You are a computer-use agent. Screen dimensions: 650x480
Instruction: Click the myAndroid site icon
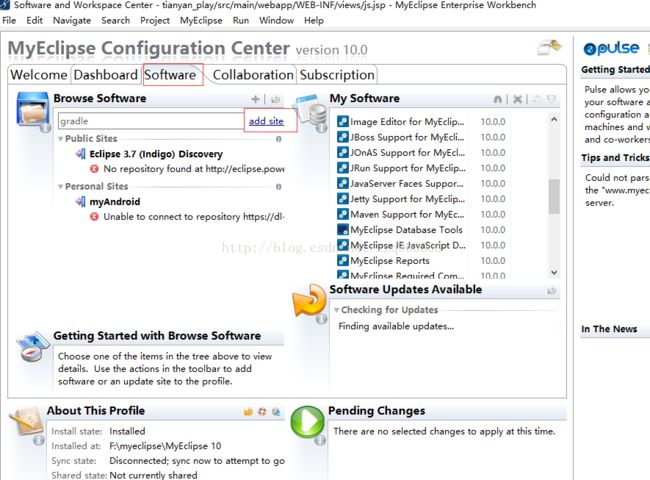pos(80,201)
